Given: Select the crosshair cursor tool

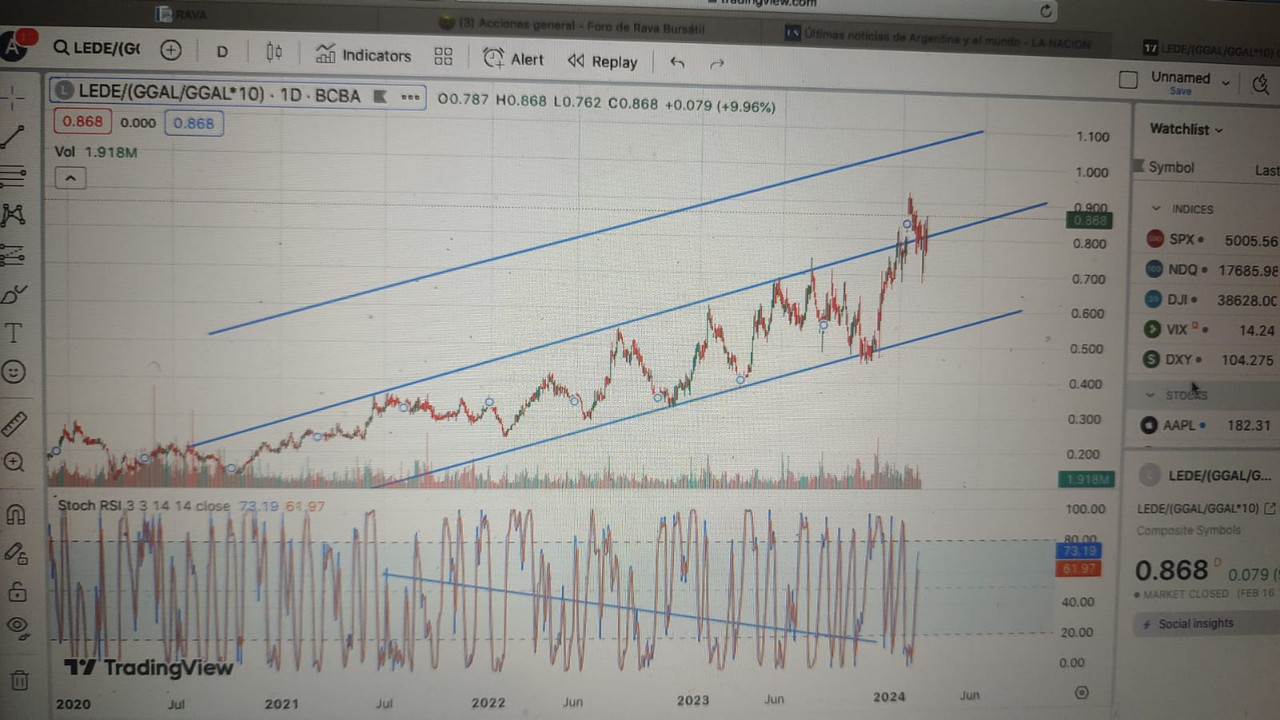Looking at the screenshot, I should (13, 98).
